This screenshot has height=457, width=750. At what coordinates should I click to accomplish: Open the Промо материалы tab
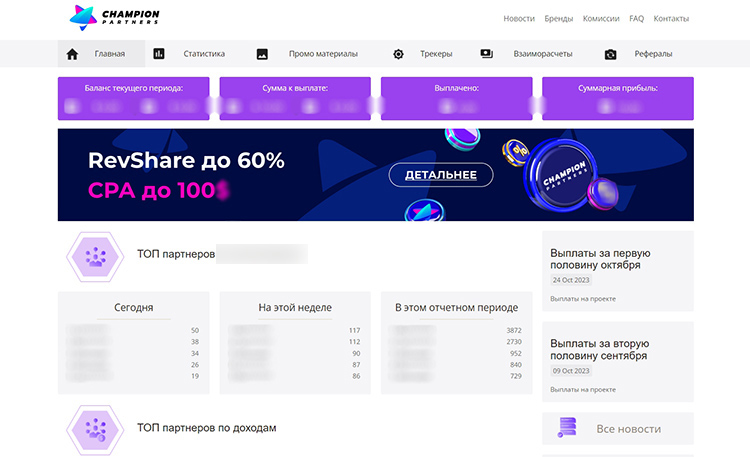pyautogui.click(x=323, y=54)
